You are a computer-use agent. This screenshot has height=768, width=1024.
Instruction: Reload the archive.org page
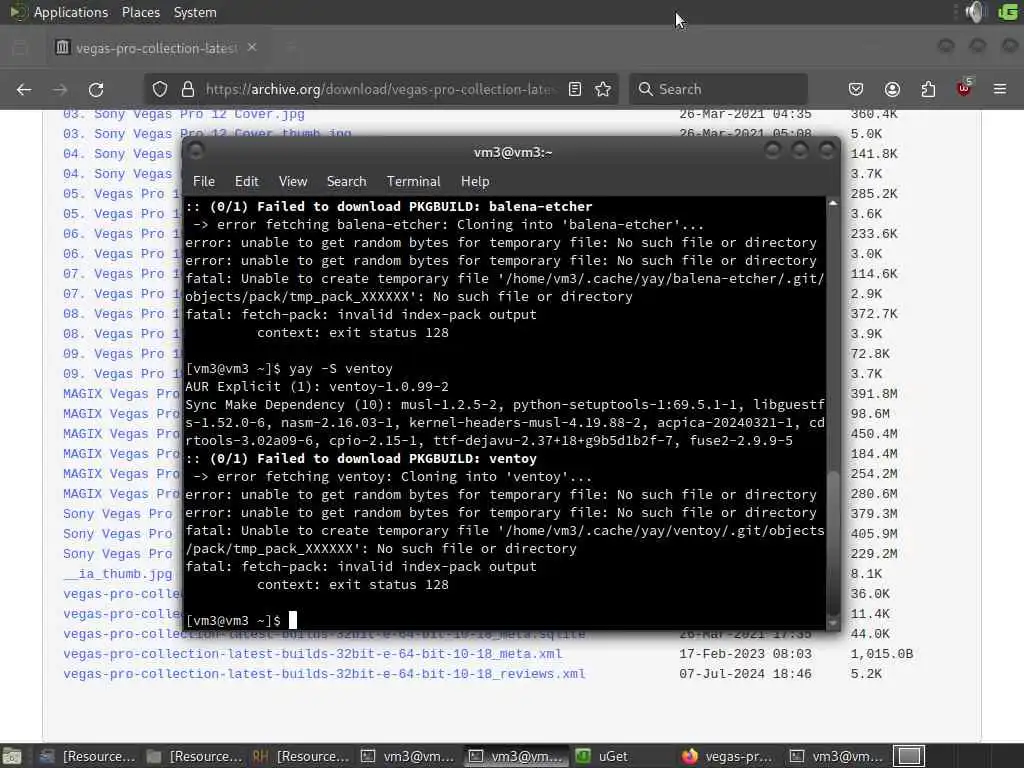(96, 89)
